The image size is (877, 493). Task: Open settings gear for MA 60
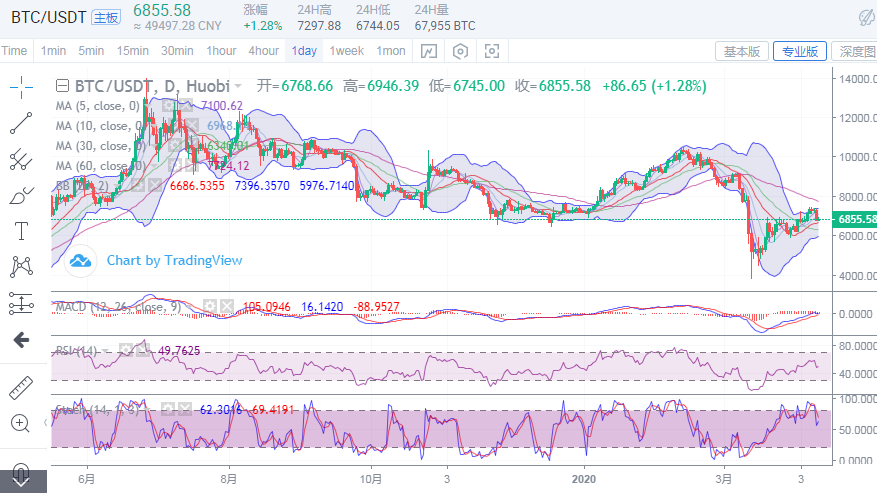(x=175, y=166)
